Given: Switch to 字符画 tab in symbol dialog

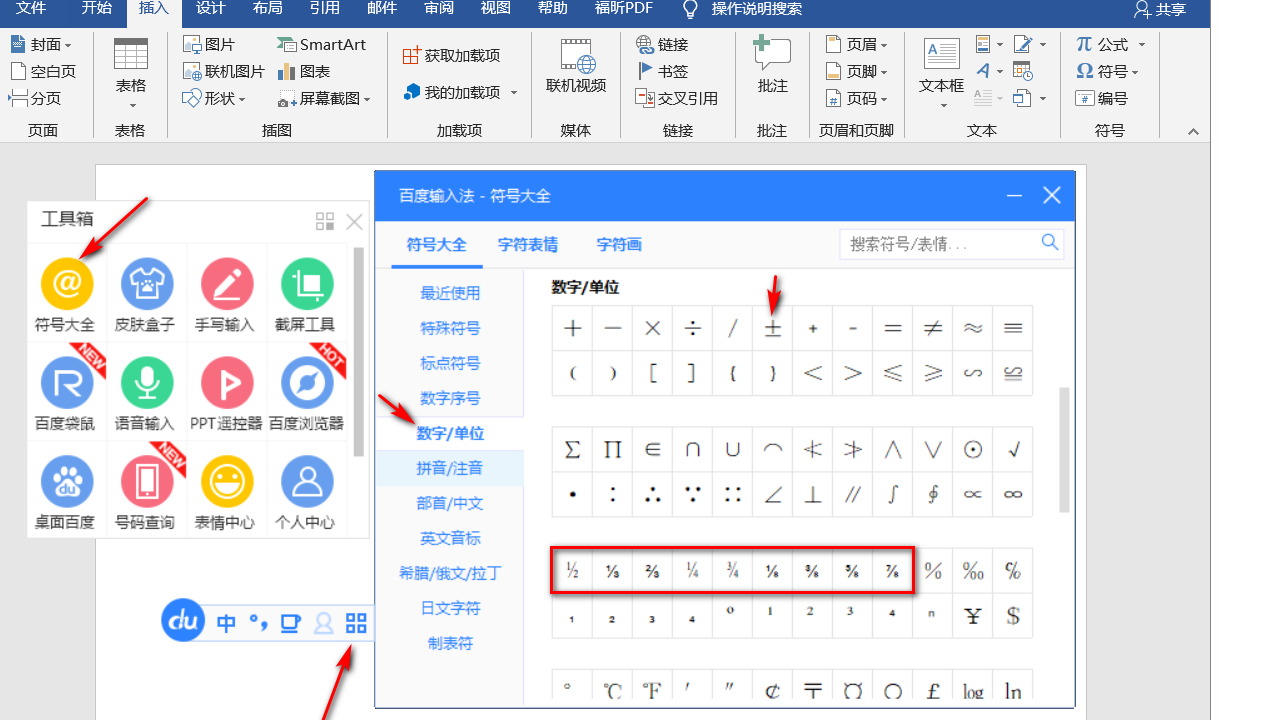Looking at the screenshot, I should (619, 244).
